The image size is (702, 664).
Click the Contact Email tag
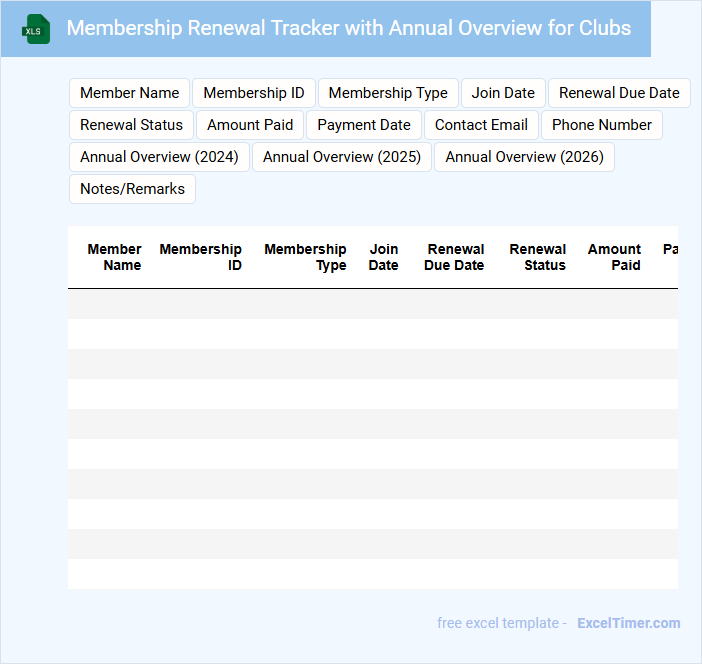(x=481, y=125)
